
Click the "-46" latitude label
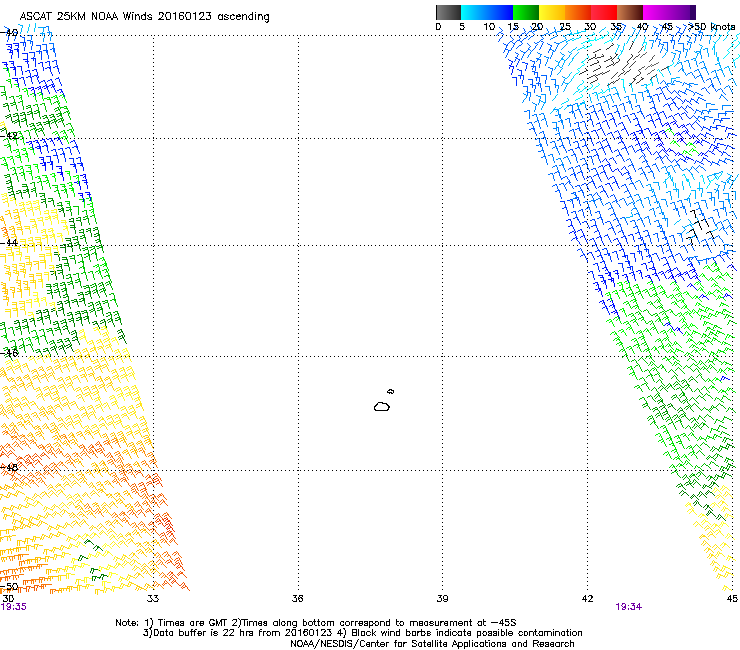[9, 353]
